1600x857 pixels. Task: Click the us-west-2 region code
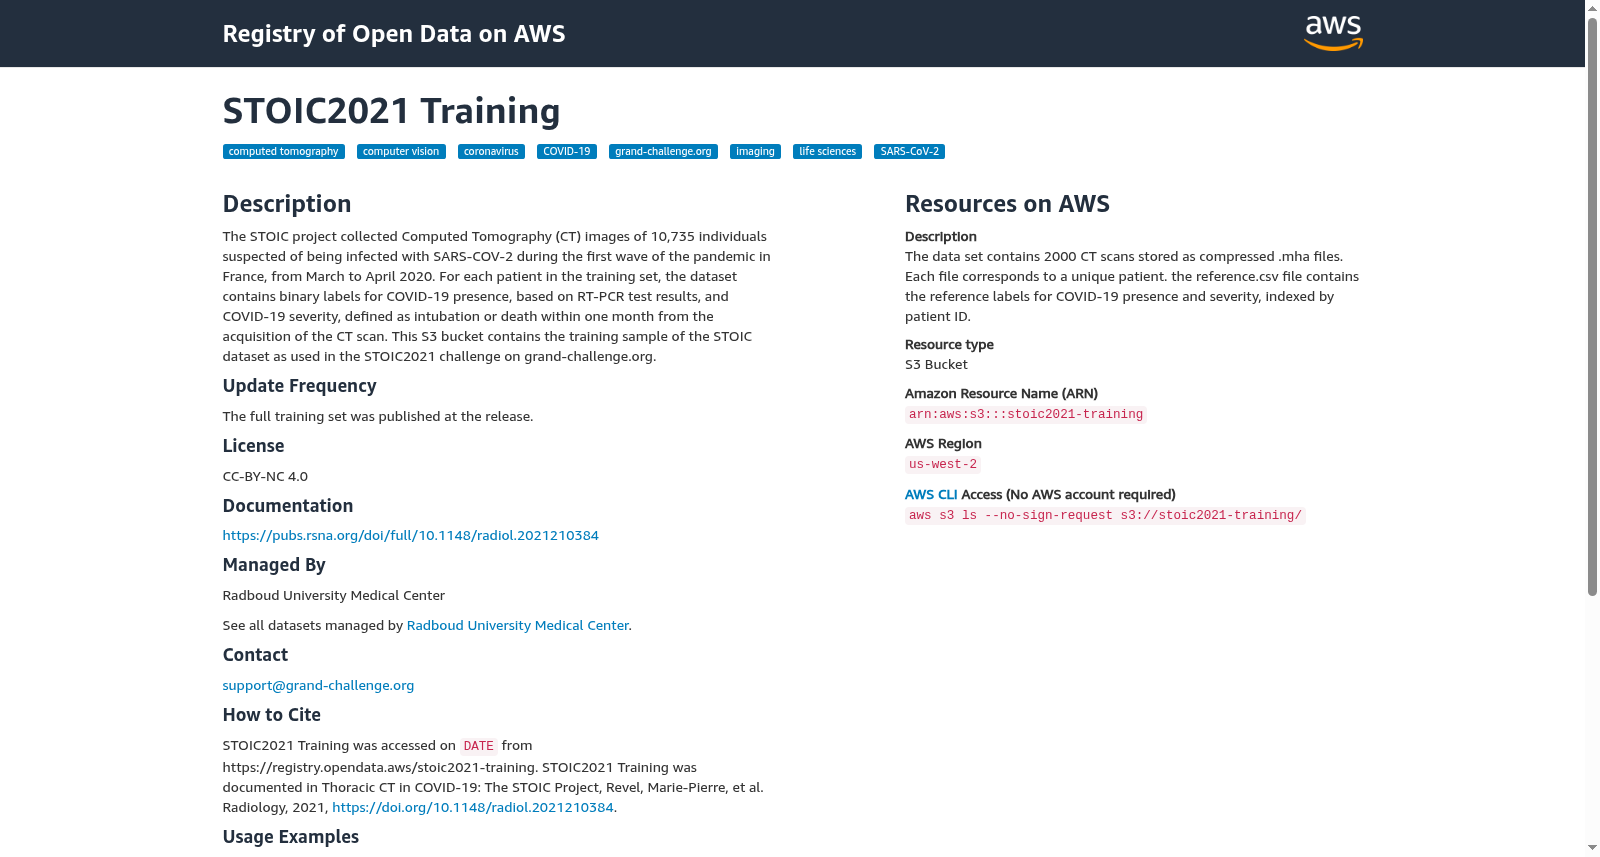tap(943, 464)
